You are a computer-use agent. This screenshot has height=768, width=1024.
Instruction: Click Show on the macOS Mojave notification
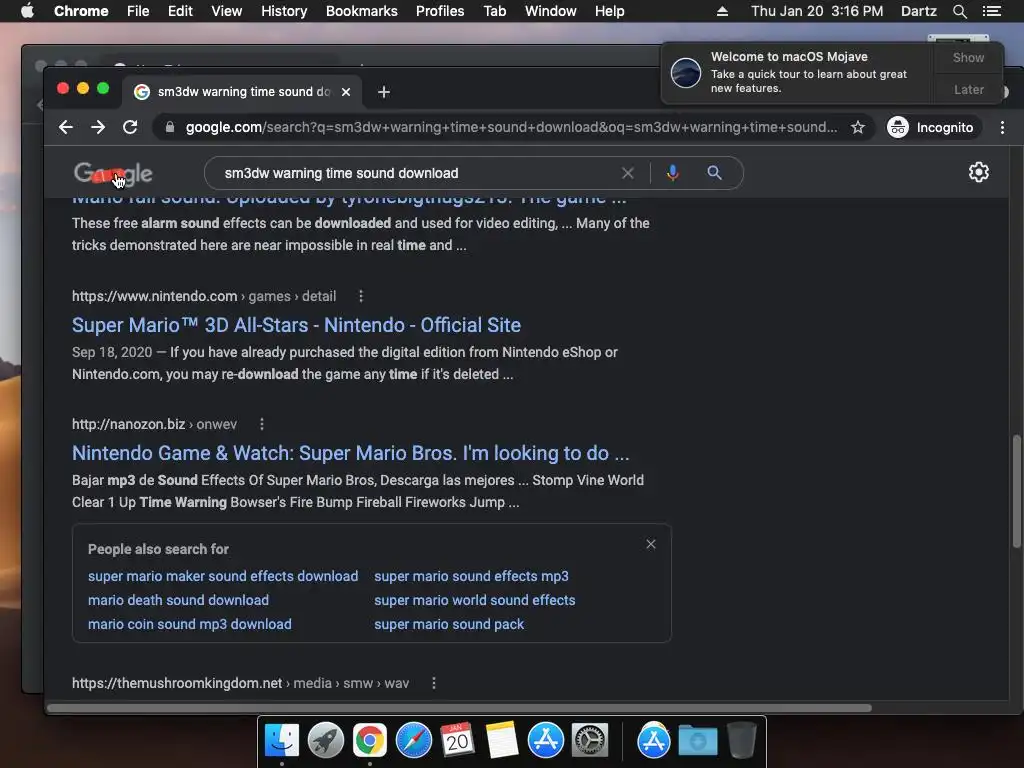click(968, 57)
